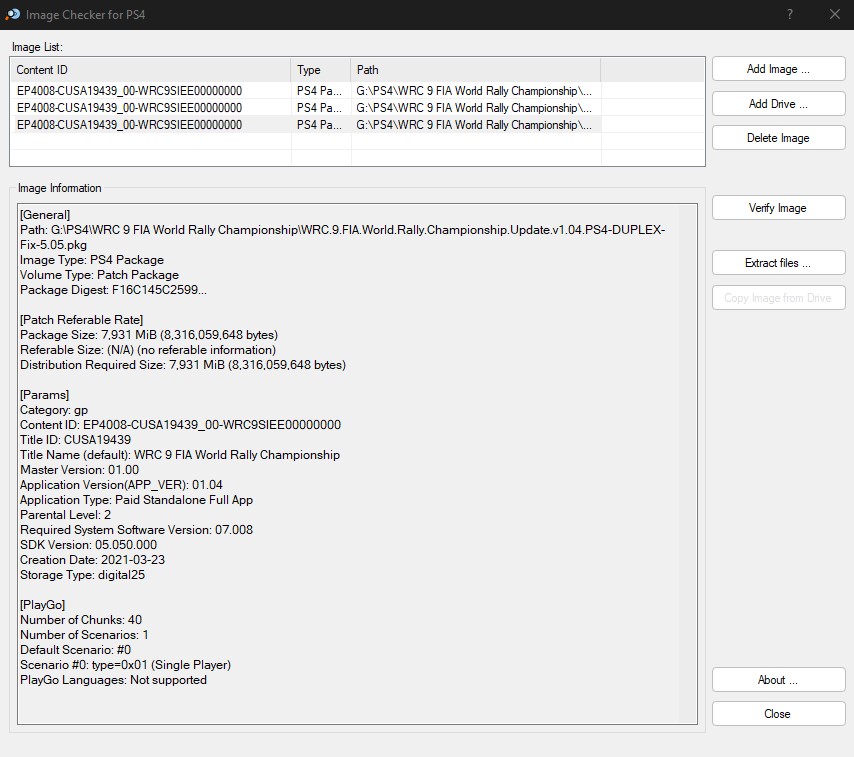Click the '[Patch Referable Rate]' heading
Image resolution: width=854 pixels, height=757 pixels.
82,320
